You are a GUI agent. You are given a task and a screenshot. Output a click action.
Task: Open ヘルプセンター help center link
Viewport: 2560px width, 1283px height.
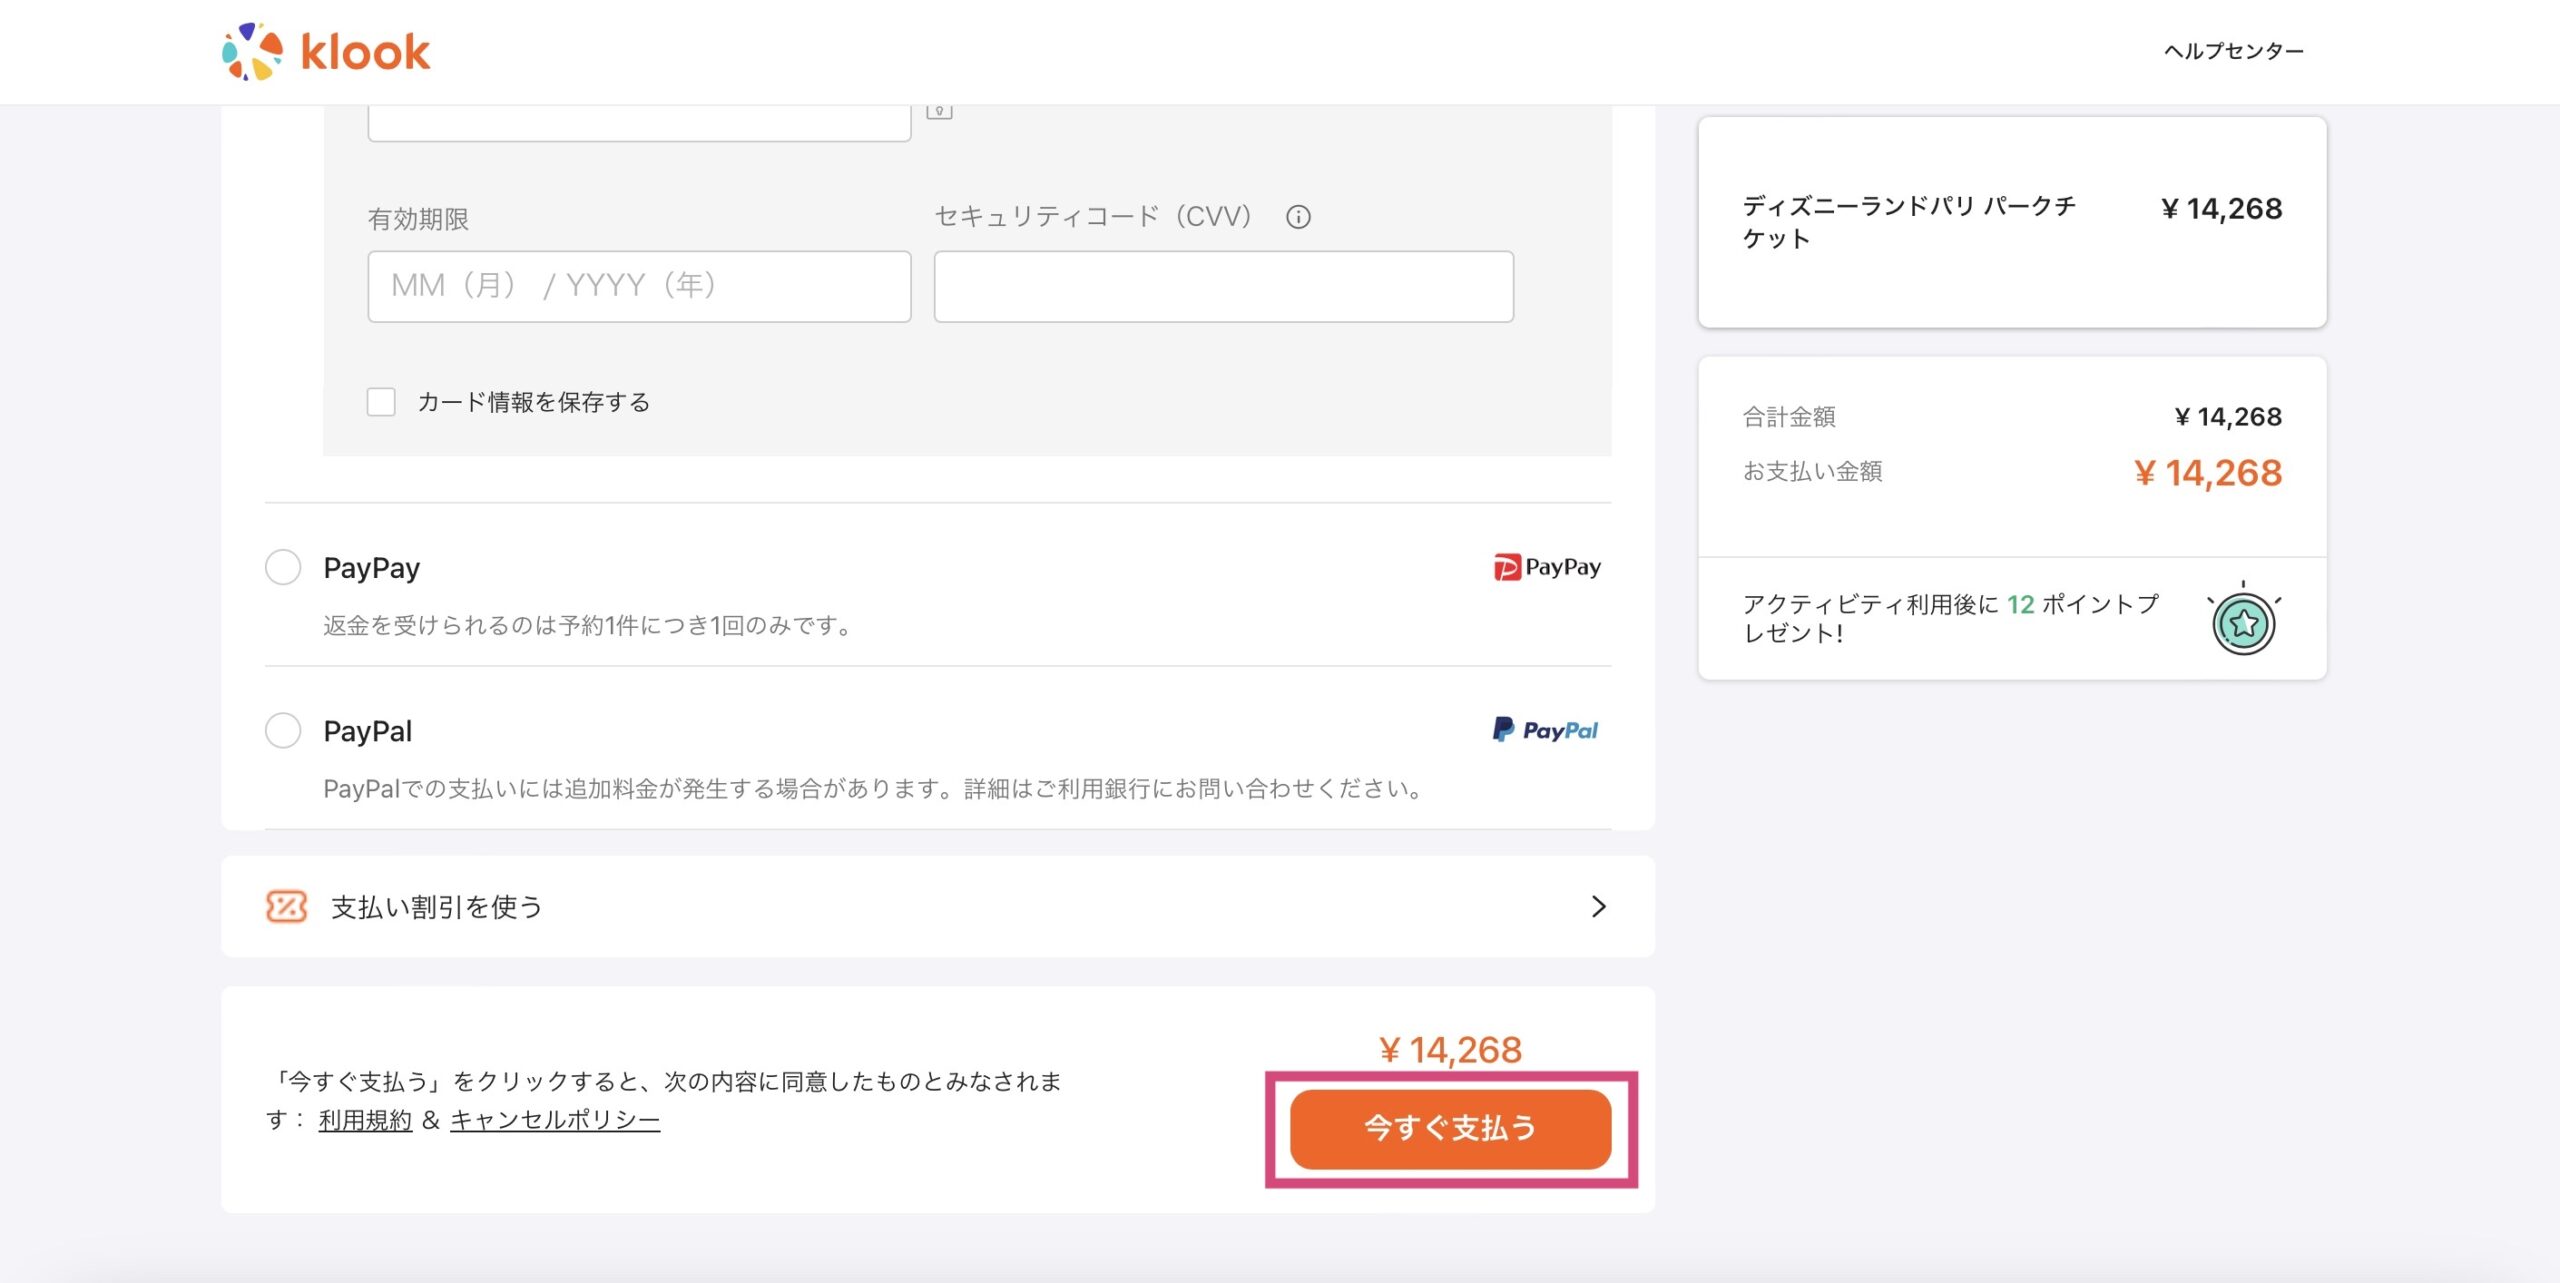[2233, 51]
